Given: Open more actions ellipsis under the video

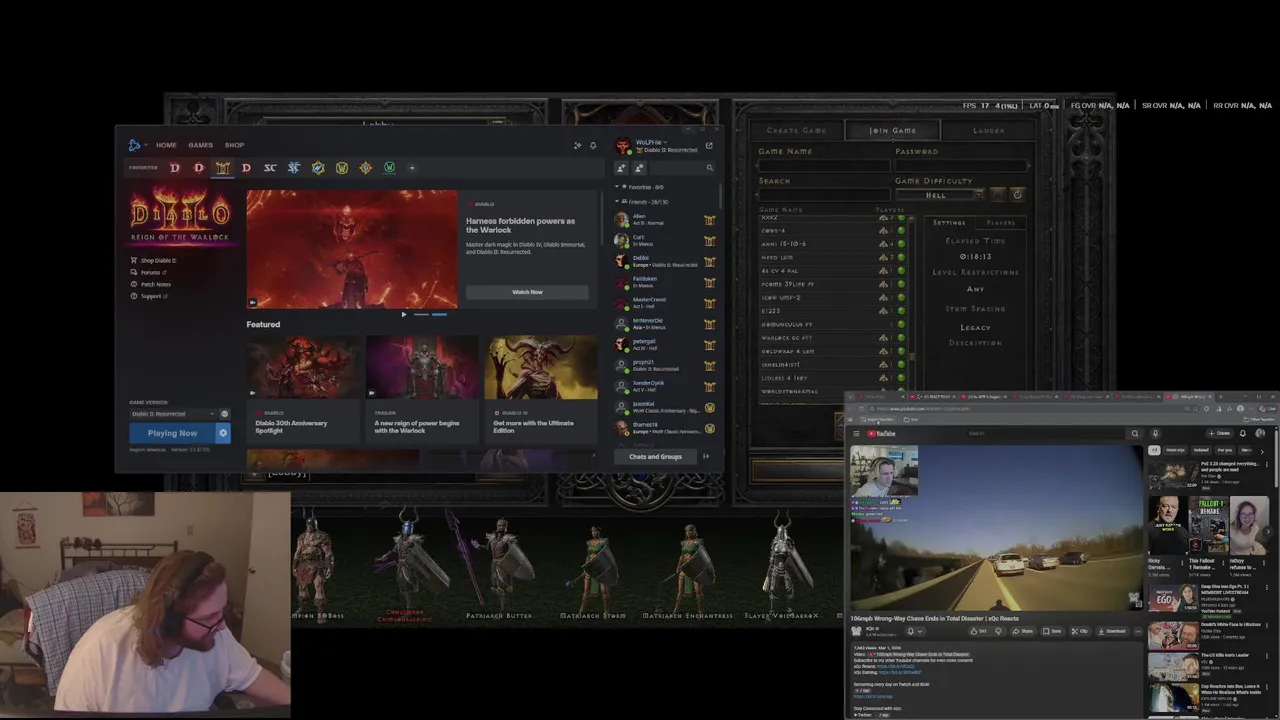Looking at the screenshot, I should pyautogui.click(x=1137, y=631).
